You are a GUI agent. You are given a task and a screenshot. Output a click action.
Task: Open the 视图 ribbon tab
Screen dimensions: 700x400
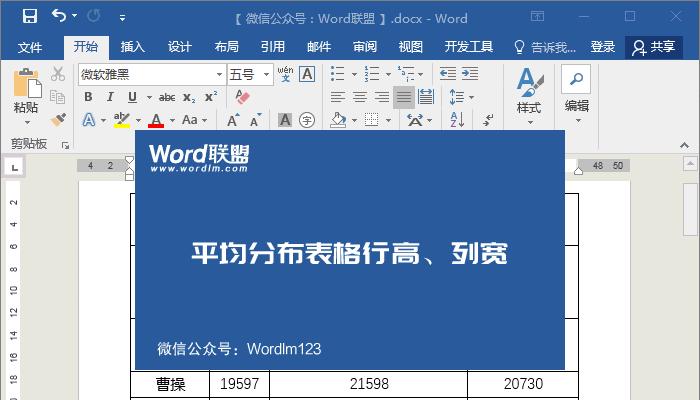point(410,47)
